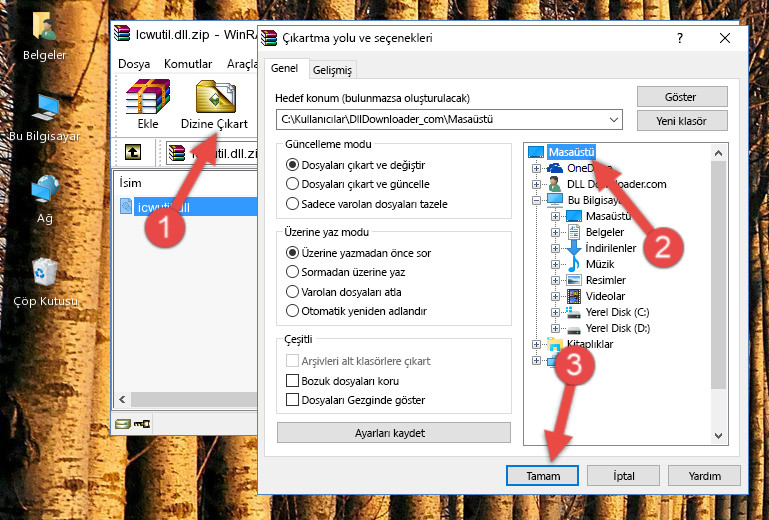Image resolution: width=769 pixels, height=520 pixels.
Task: Go up one folder level in WinRAR
Action: pos(133,152)
